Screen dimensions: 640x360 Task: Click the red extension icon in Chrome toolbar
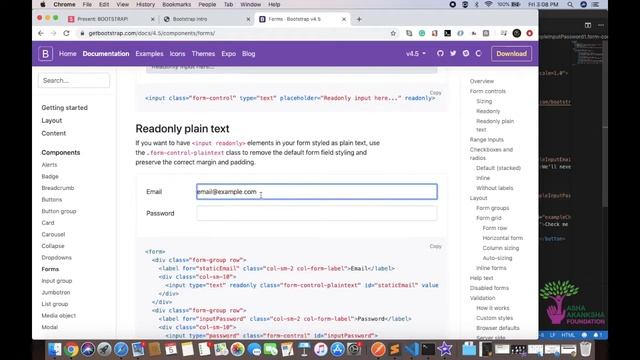529,33
